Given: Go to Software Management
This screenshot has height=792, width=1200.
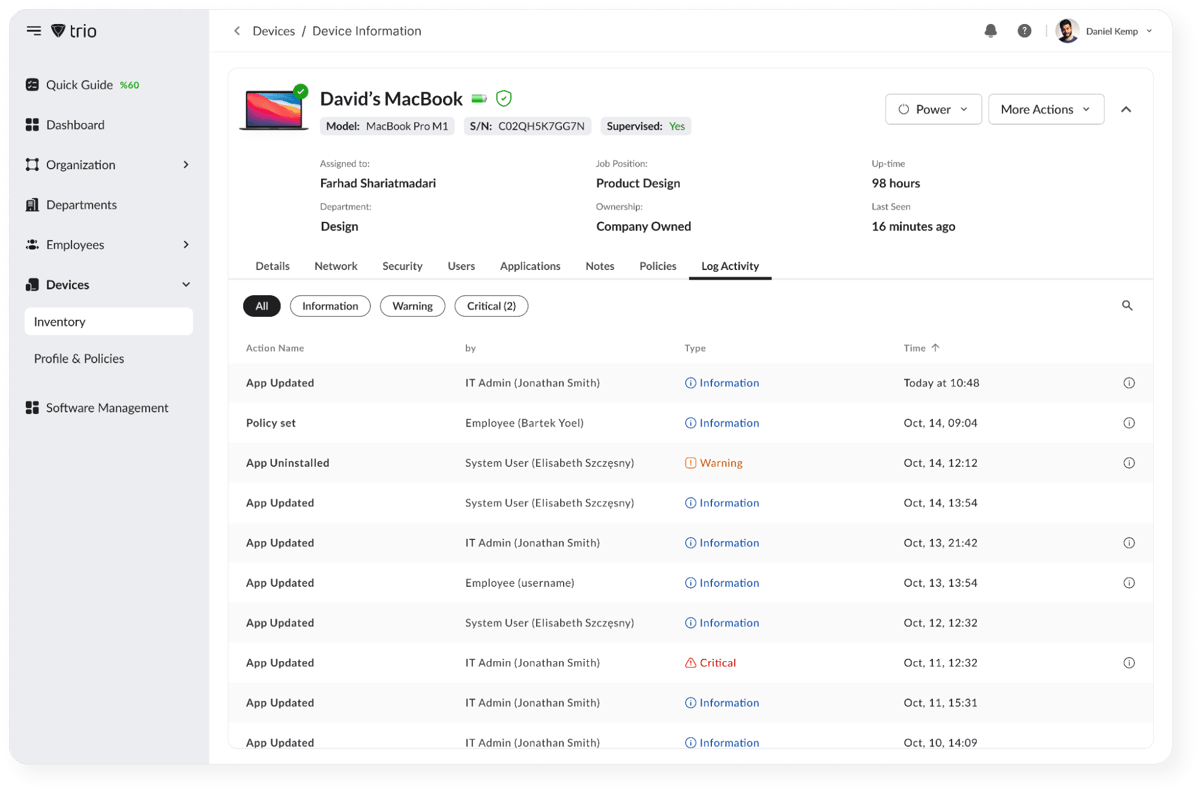Looking at the screenshot, I should [107, 408].
